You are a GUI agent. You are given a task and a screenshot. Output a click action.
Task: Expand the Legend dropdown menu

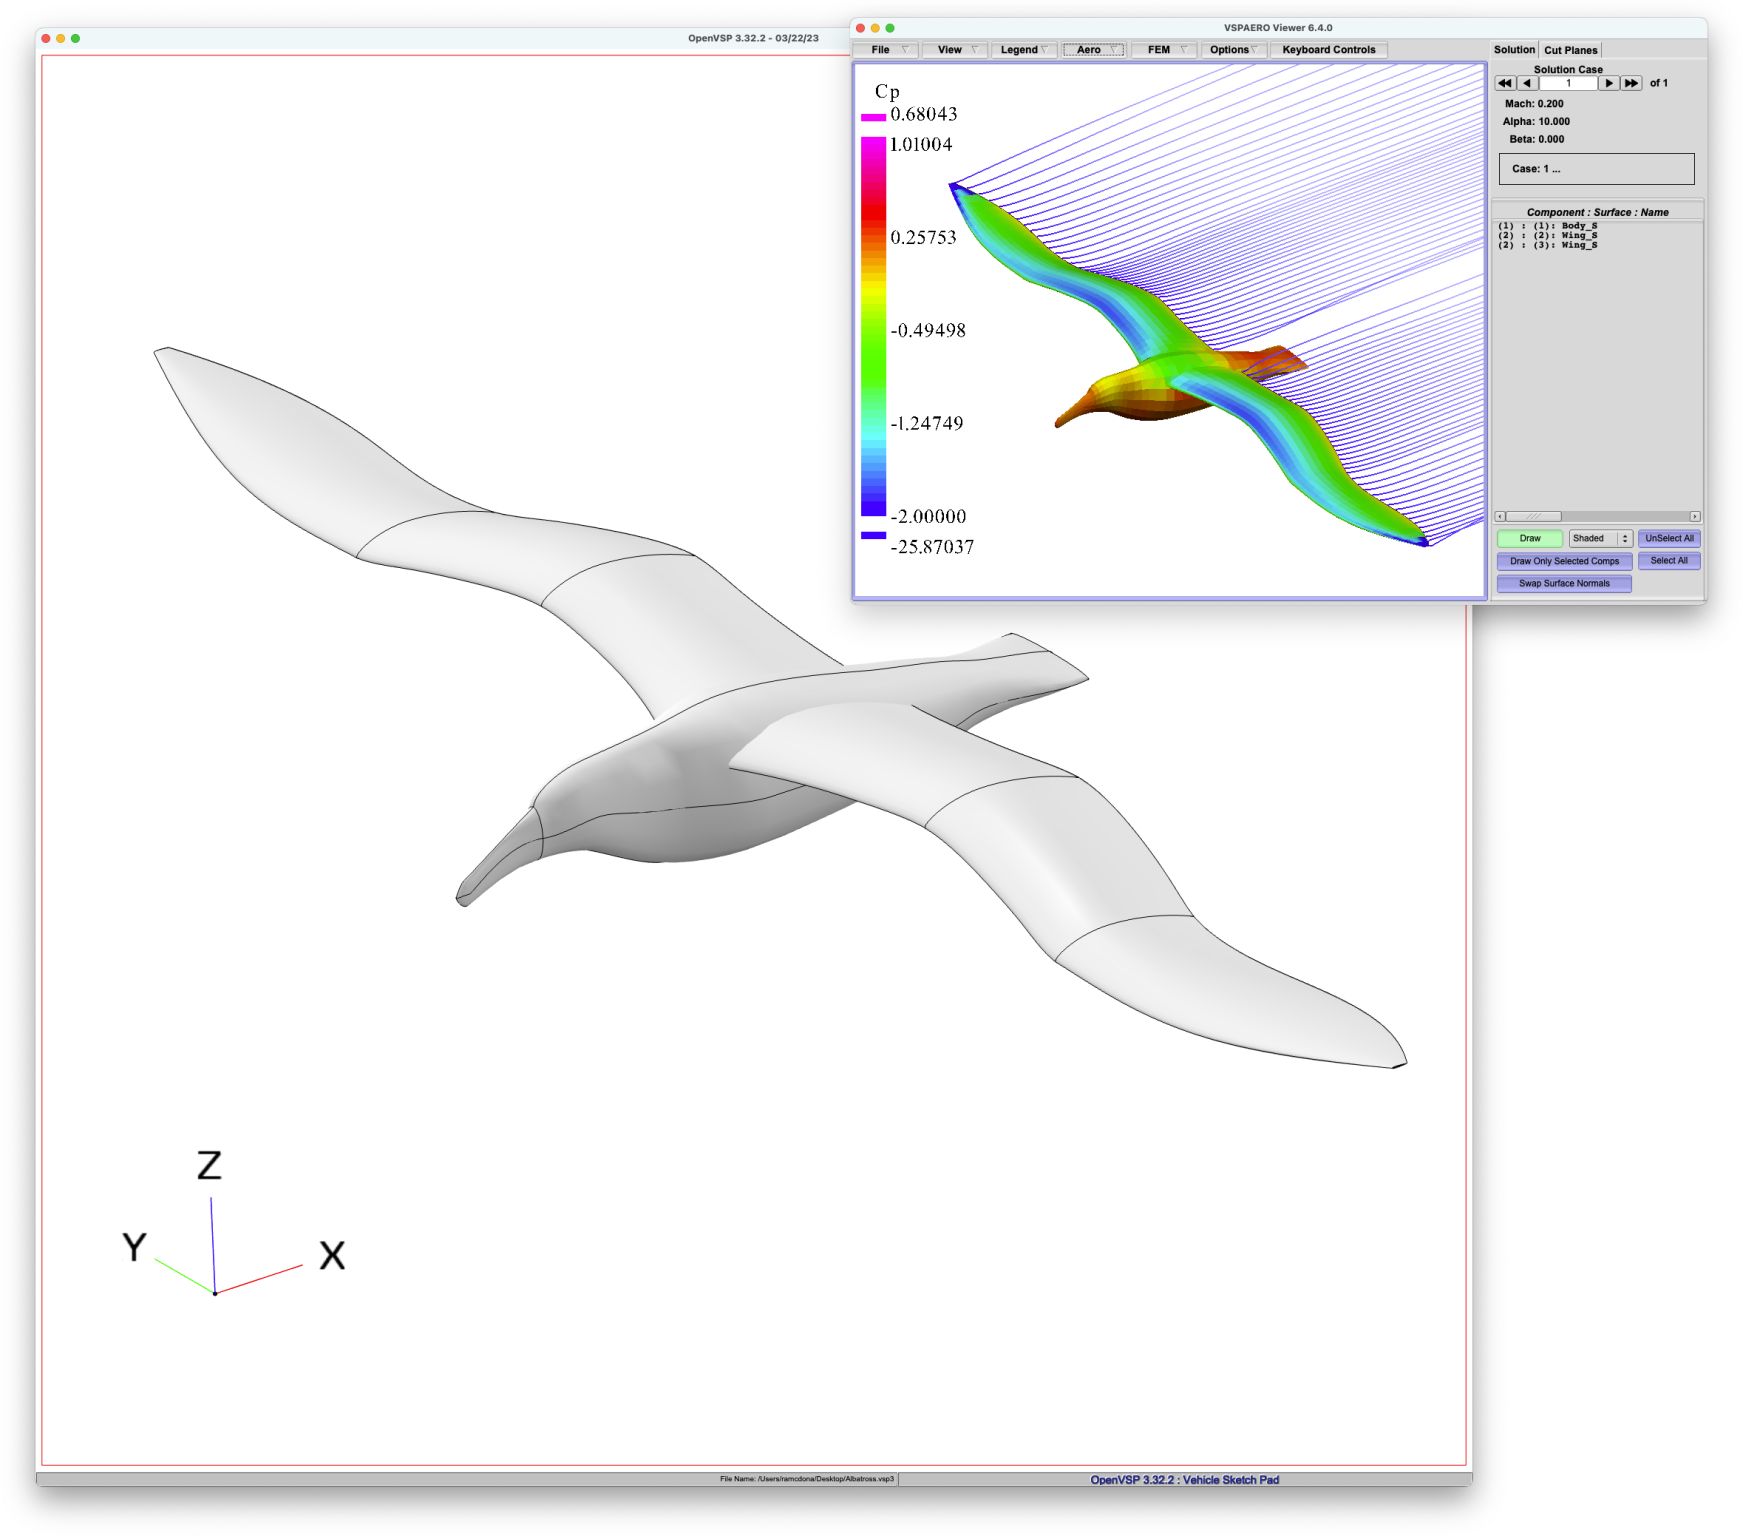(1023, 50)
